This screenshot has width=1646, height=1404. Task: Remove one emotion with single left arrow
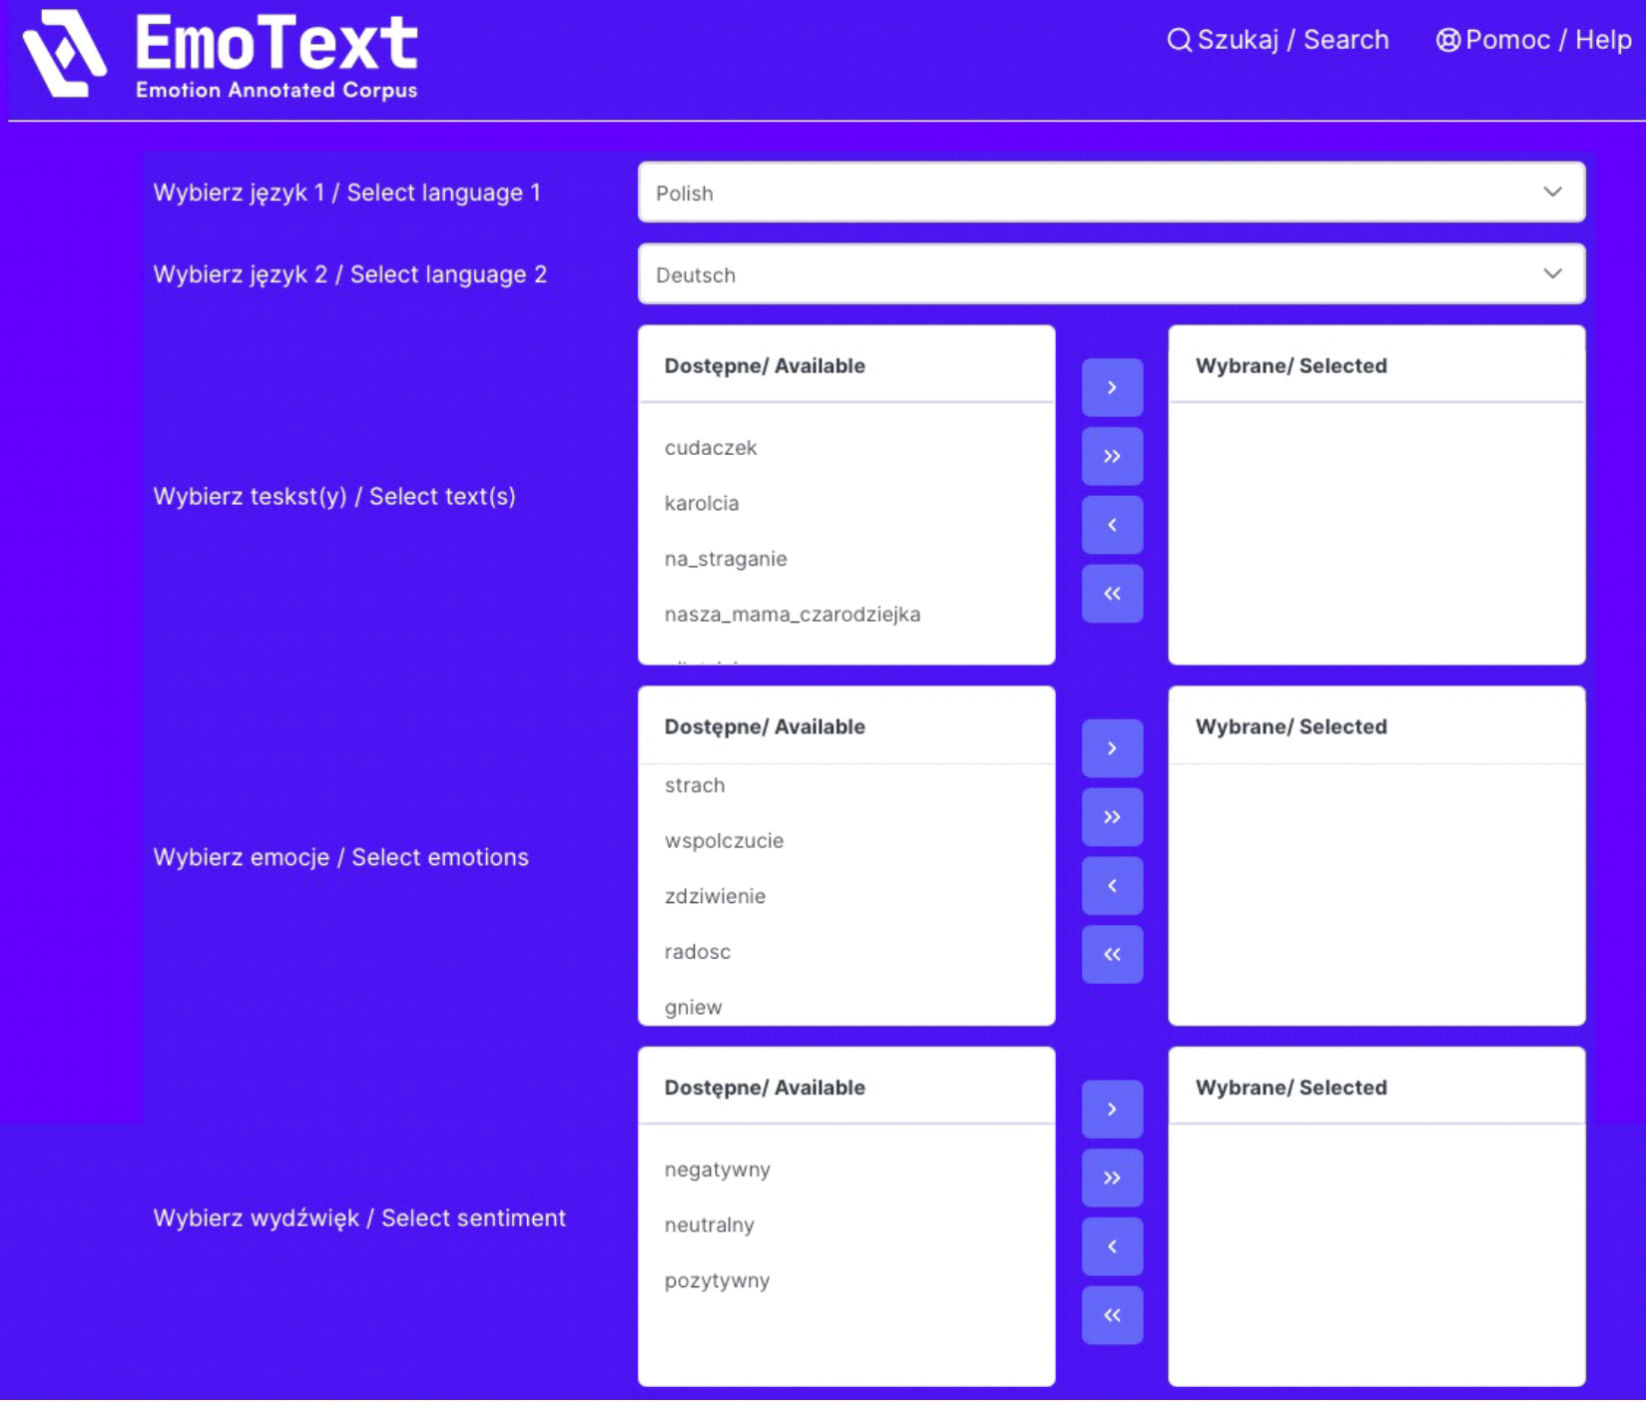coord(1111,886)
